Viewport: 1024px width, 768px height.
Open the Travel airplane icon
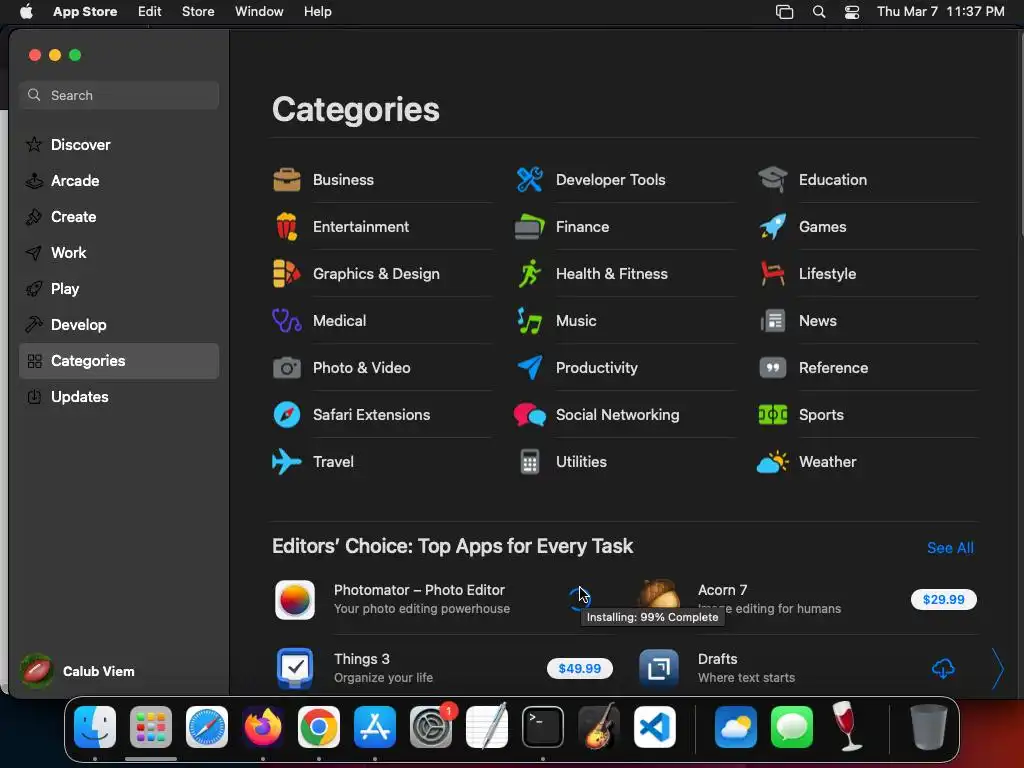point(287,462)
